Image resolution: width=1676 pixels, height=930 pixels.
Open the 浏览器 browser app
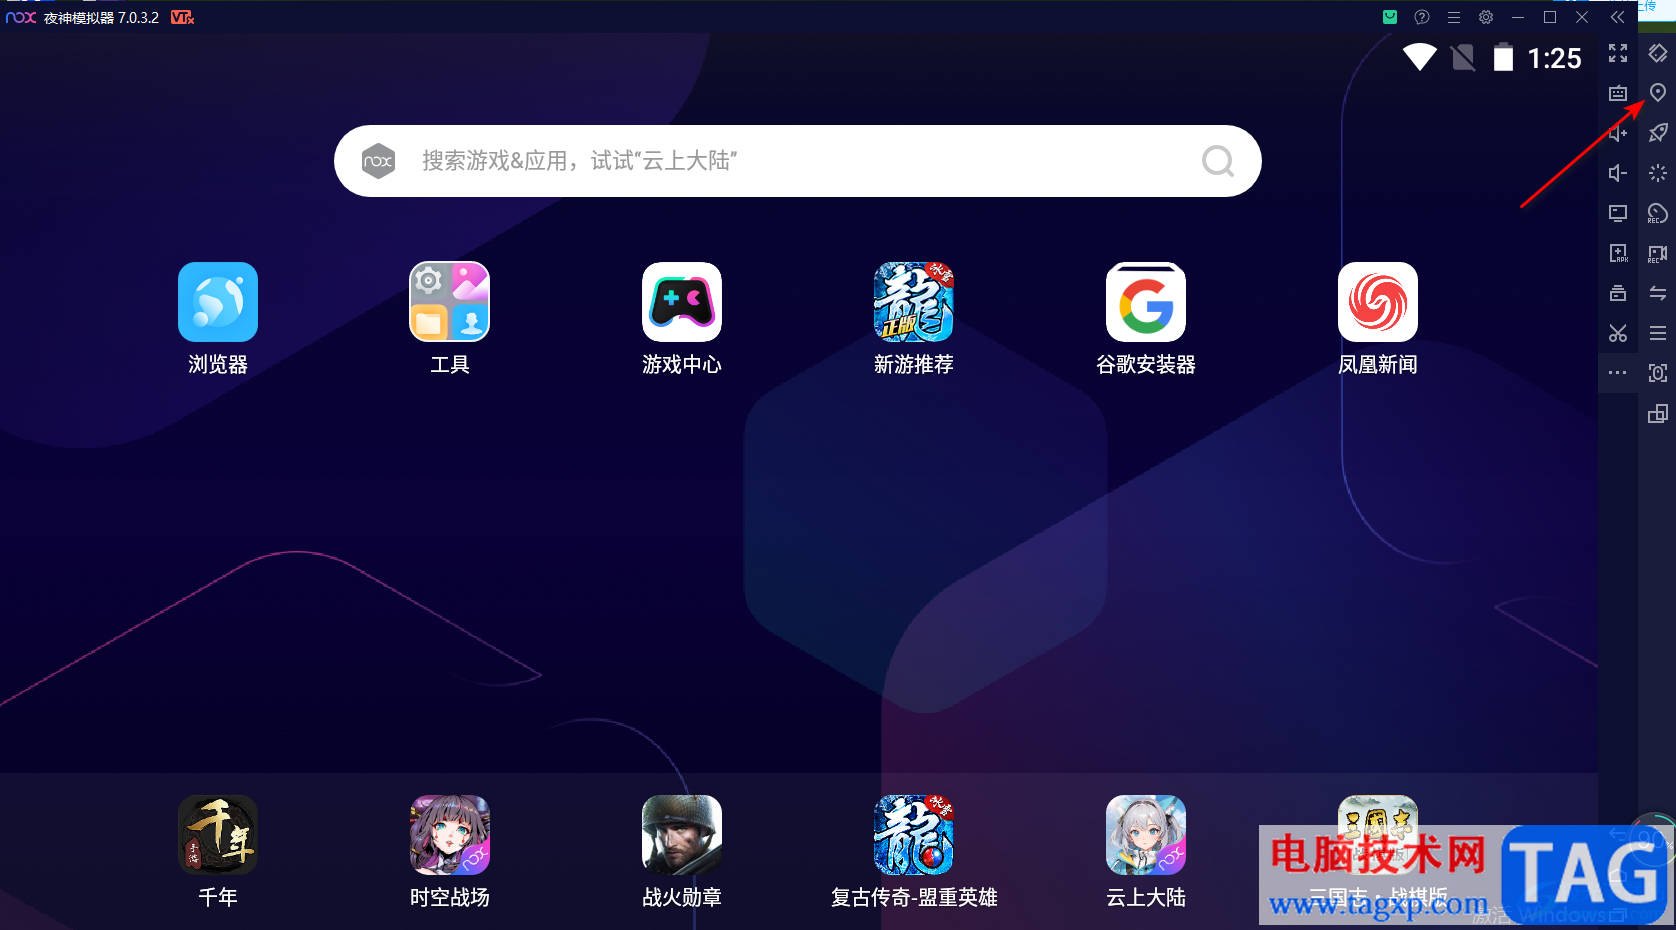[218, 302]
